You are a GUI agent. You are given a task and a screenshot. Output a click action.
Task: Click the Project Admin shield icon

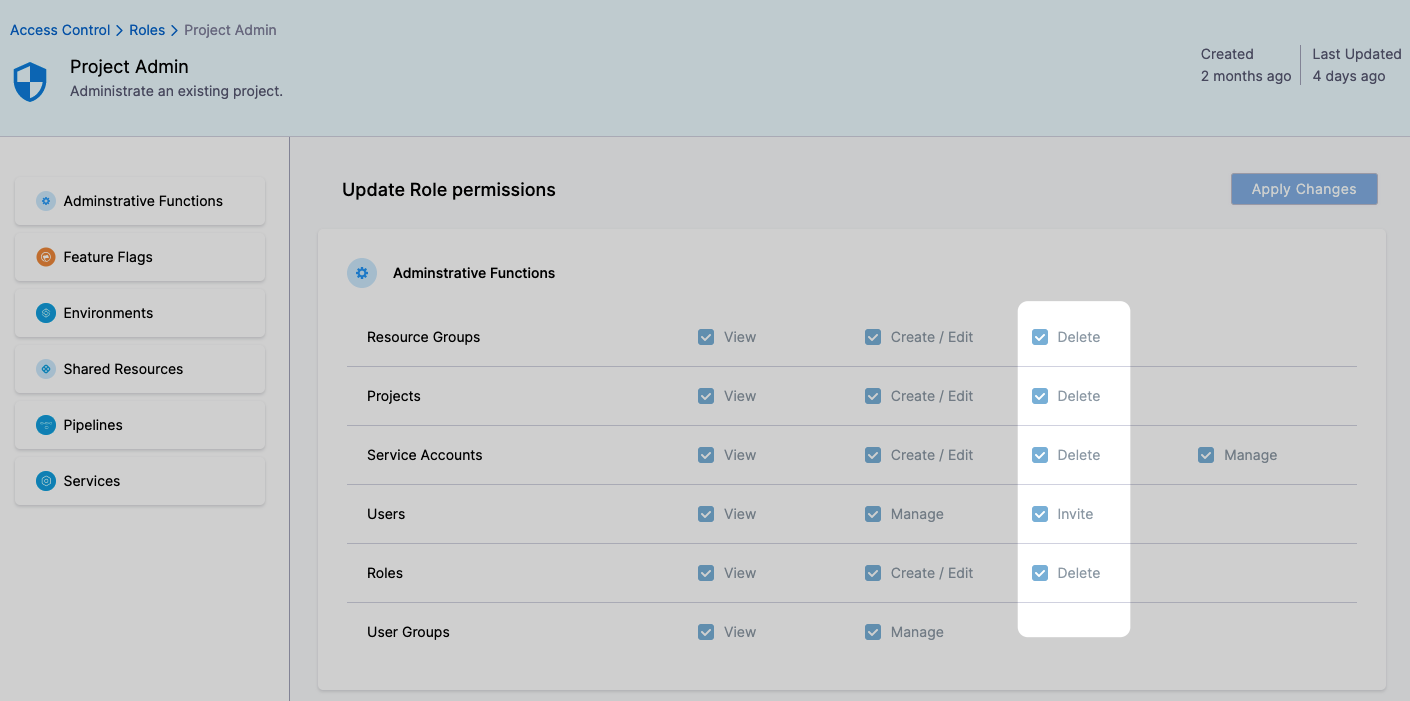[30, 82]
